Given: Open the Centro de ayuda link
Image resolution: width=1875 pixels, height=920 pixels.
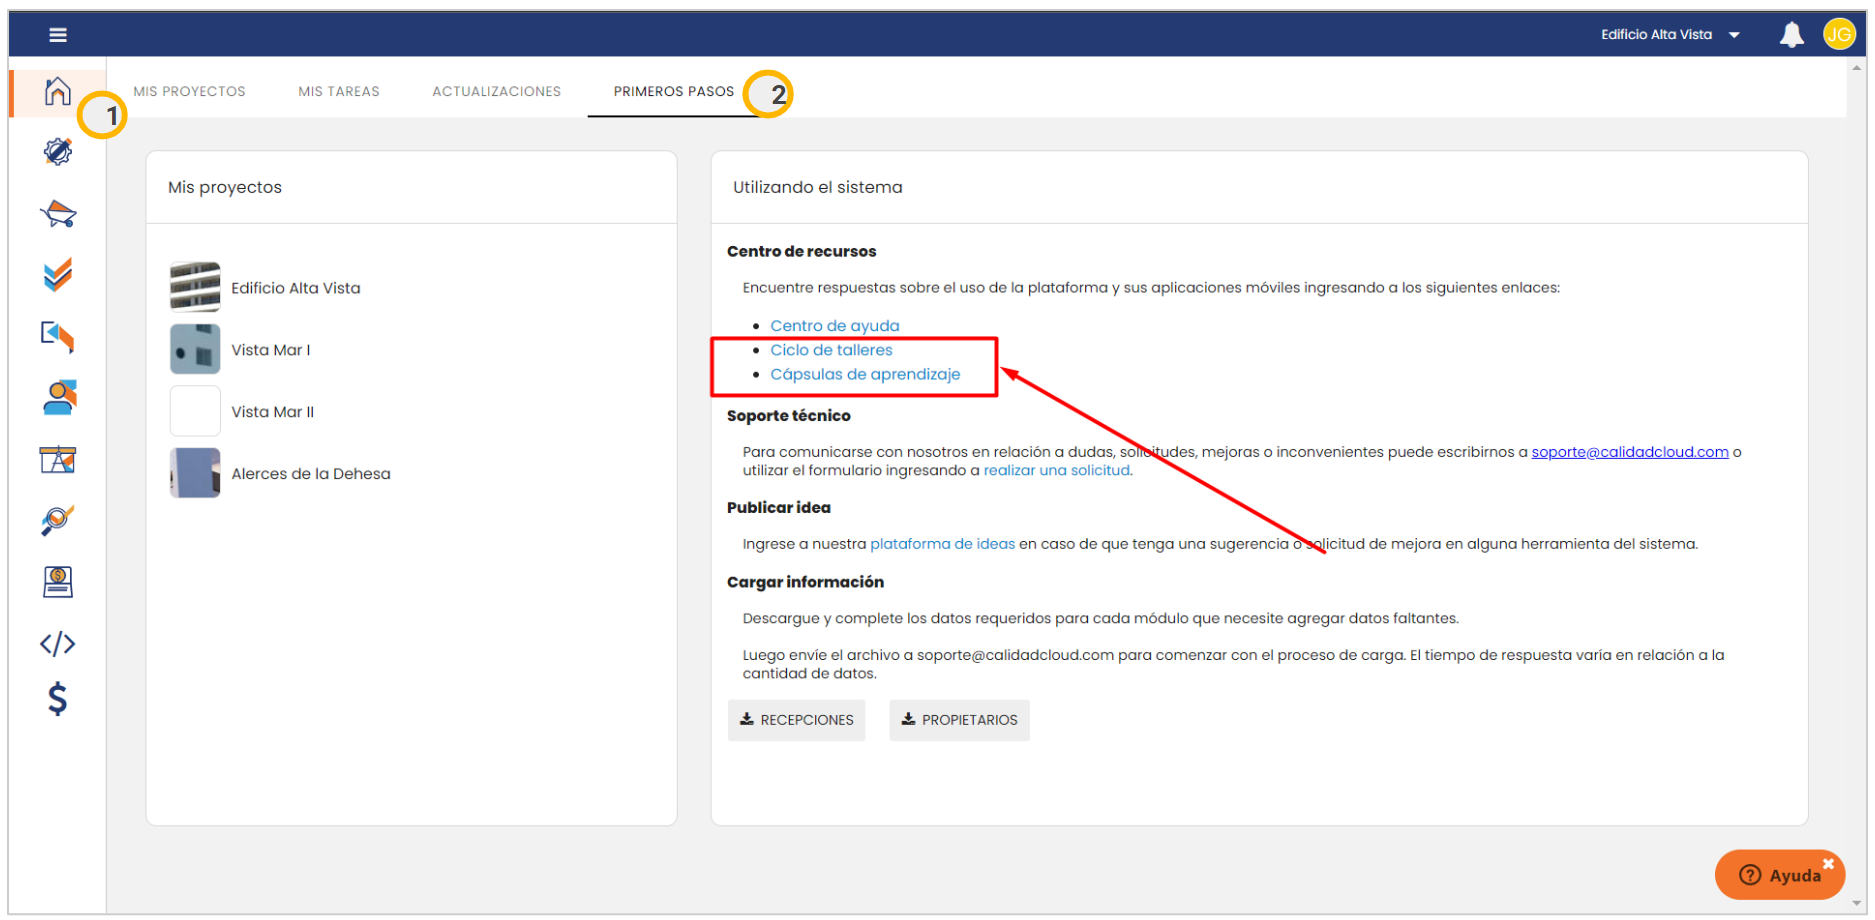Looking at the screenshot, I should 834,326.
